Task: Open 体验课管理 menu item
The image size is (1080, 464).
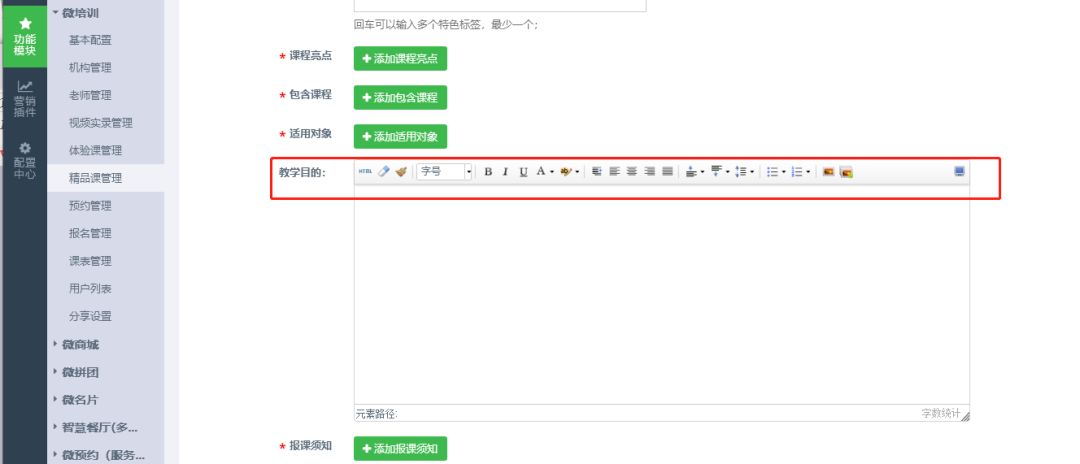Action: tap(95, 150)
